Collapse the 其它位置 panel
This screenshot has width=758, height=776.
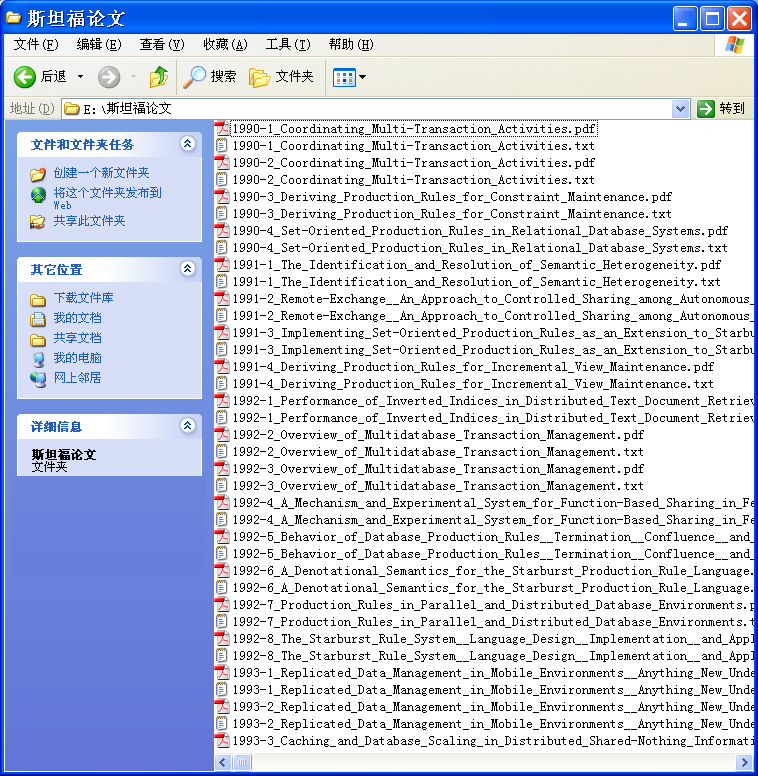(187, 269)
